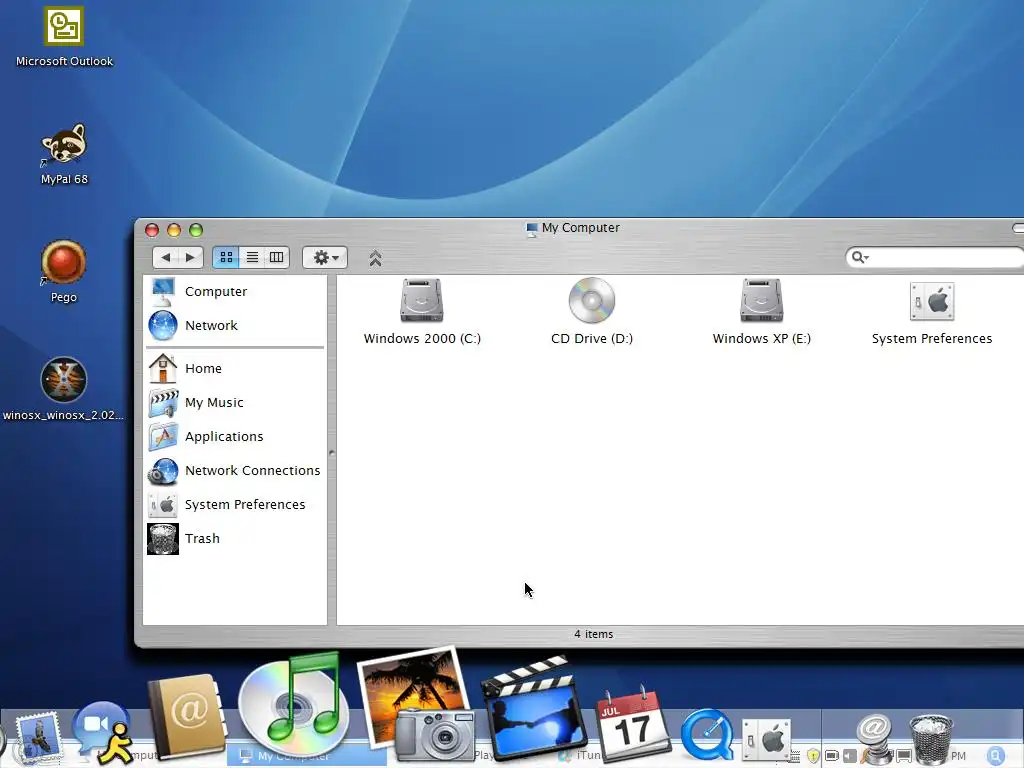Click the double up-chevron toolbar icon
This screenshot has height=768, width=1024.
pos(375,259)
